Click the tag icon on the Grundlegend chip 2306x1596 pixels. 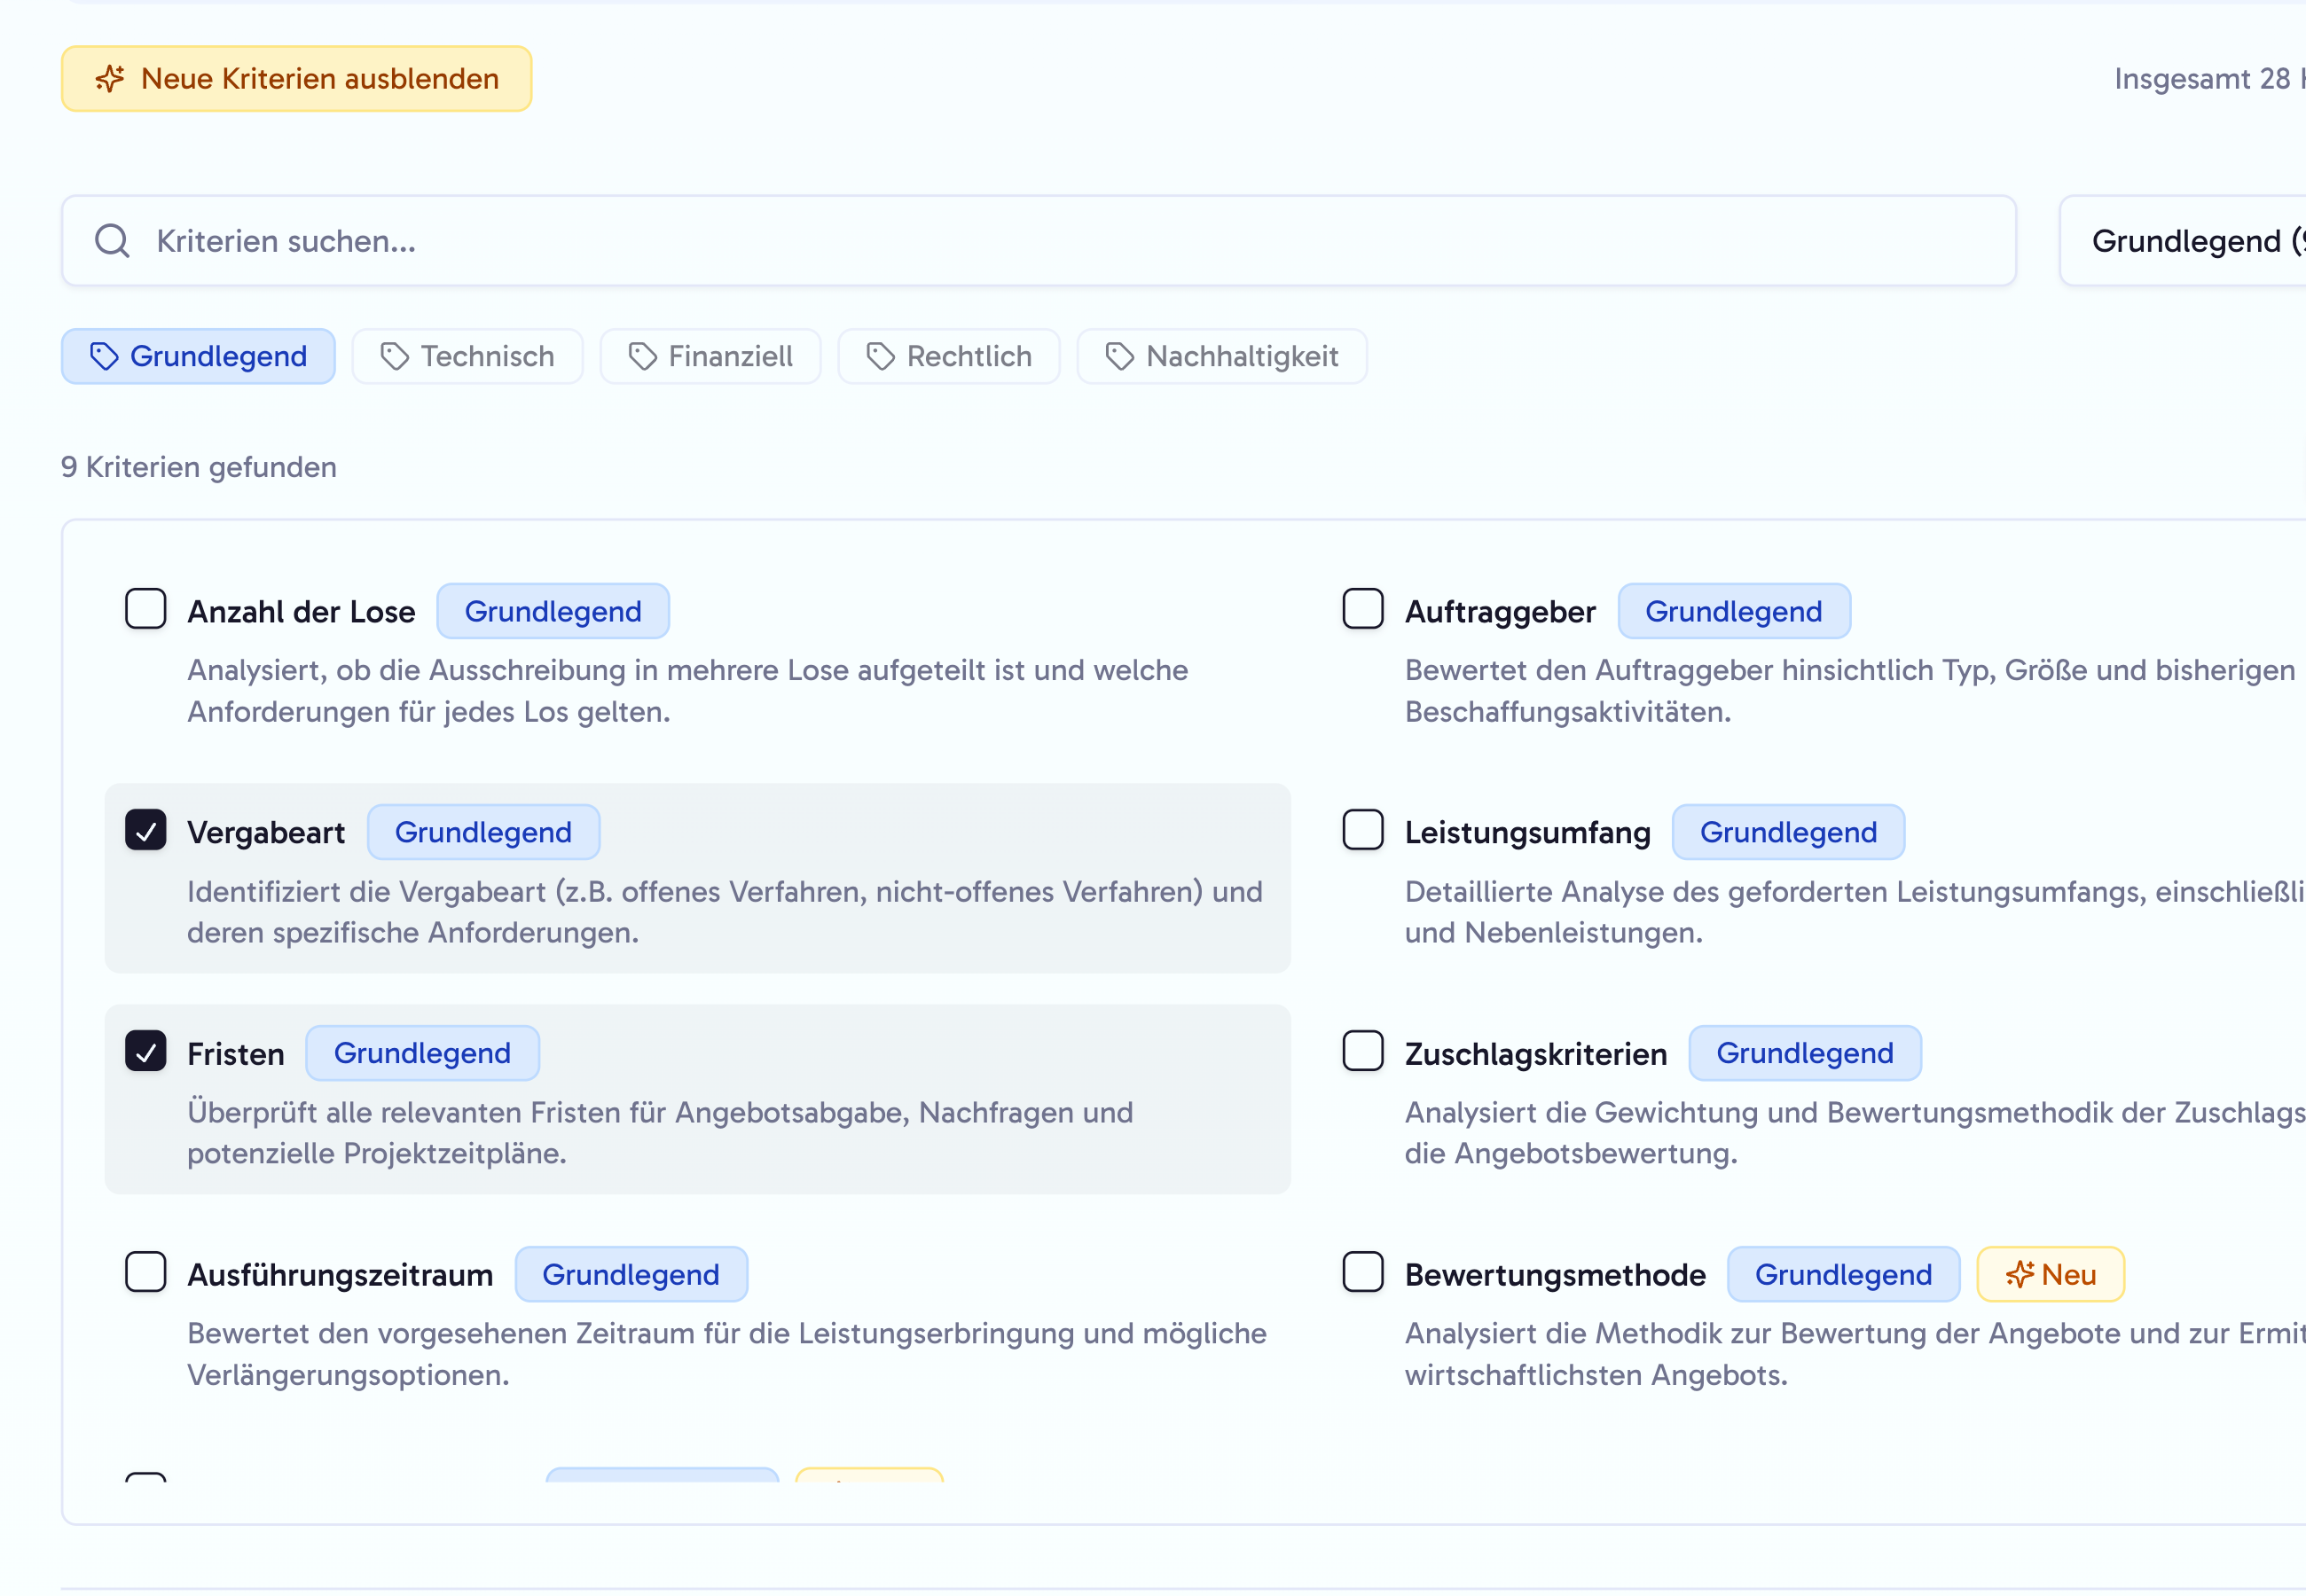tap(104, 356)
